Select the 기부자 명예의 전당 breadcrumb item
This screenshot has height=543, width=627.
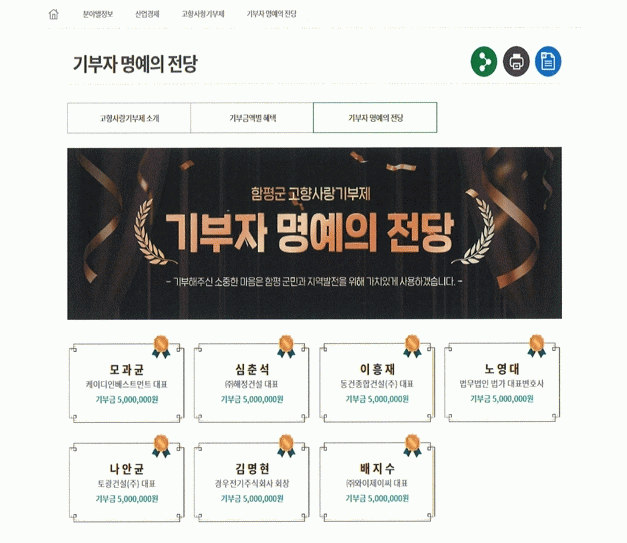pos(272,14)
